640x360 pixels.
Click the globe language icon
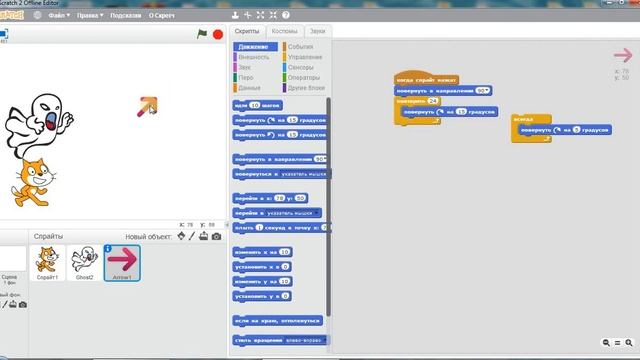pos(37,15)
